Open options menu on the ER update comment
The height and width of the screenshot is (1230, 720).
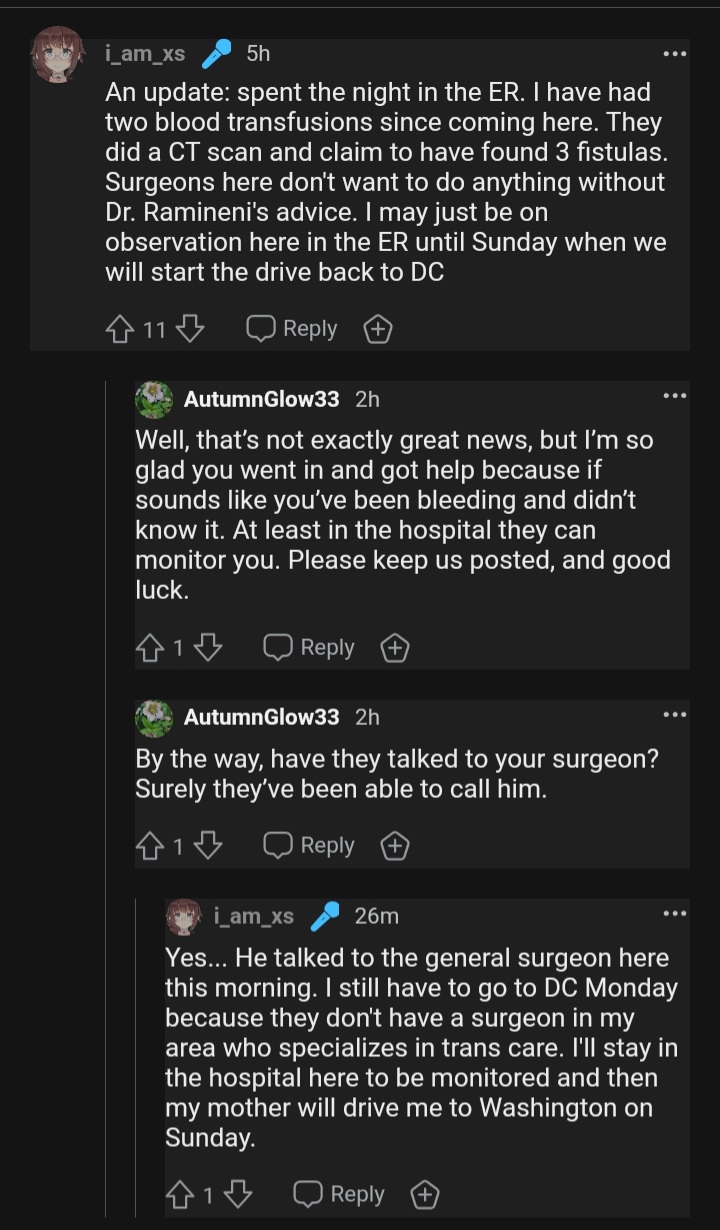(675, 54)
